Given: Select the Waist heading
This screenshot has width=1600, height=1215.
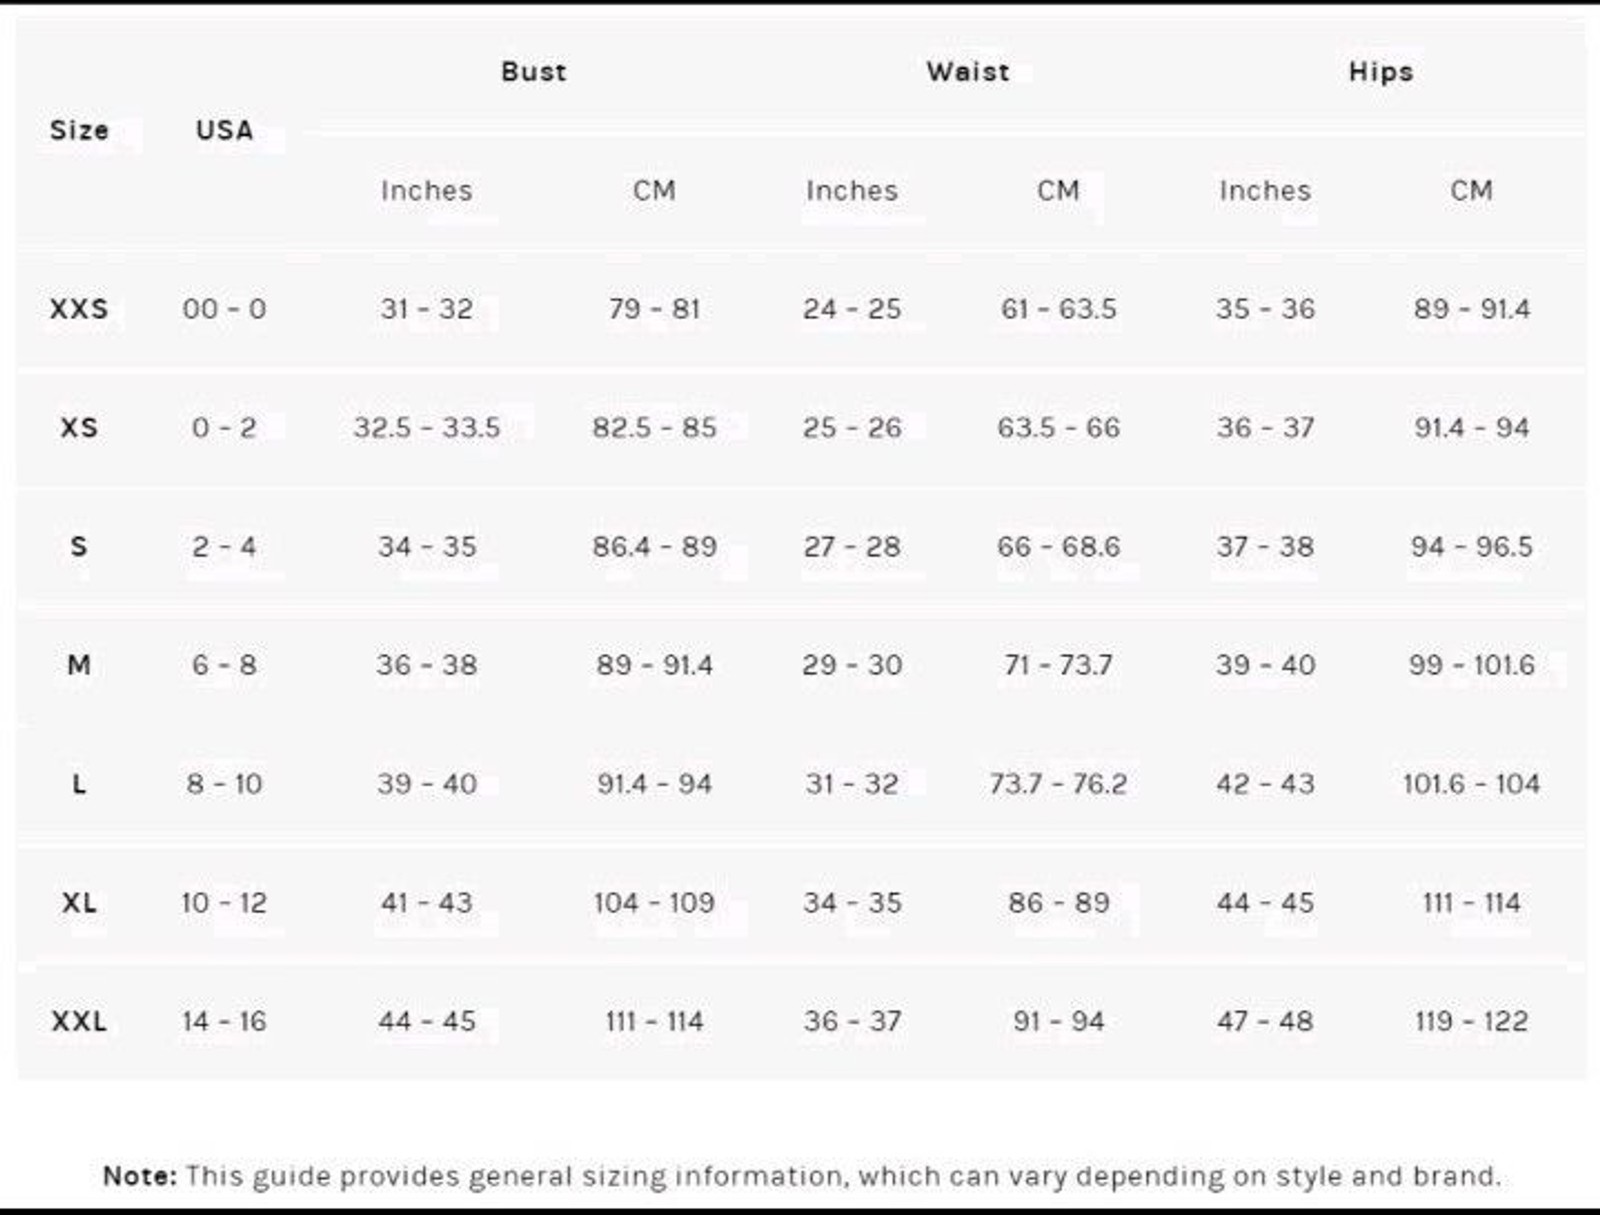Looking at the screenshot, I should click(x=968, y=71).
